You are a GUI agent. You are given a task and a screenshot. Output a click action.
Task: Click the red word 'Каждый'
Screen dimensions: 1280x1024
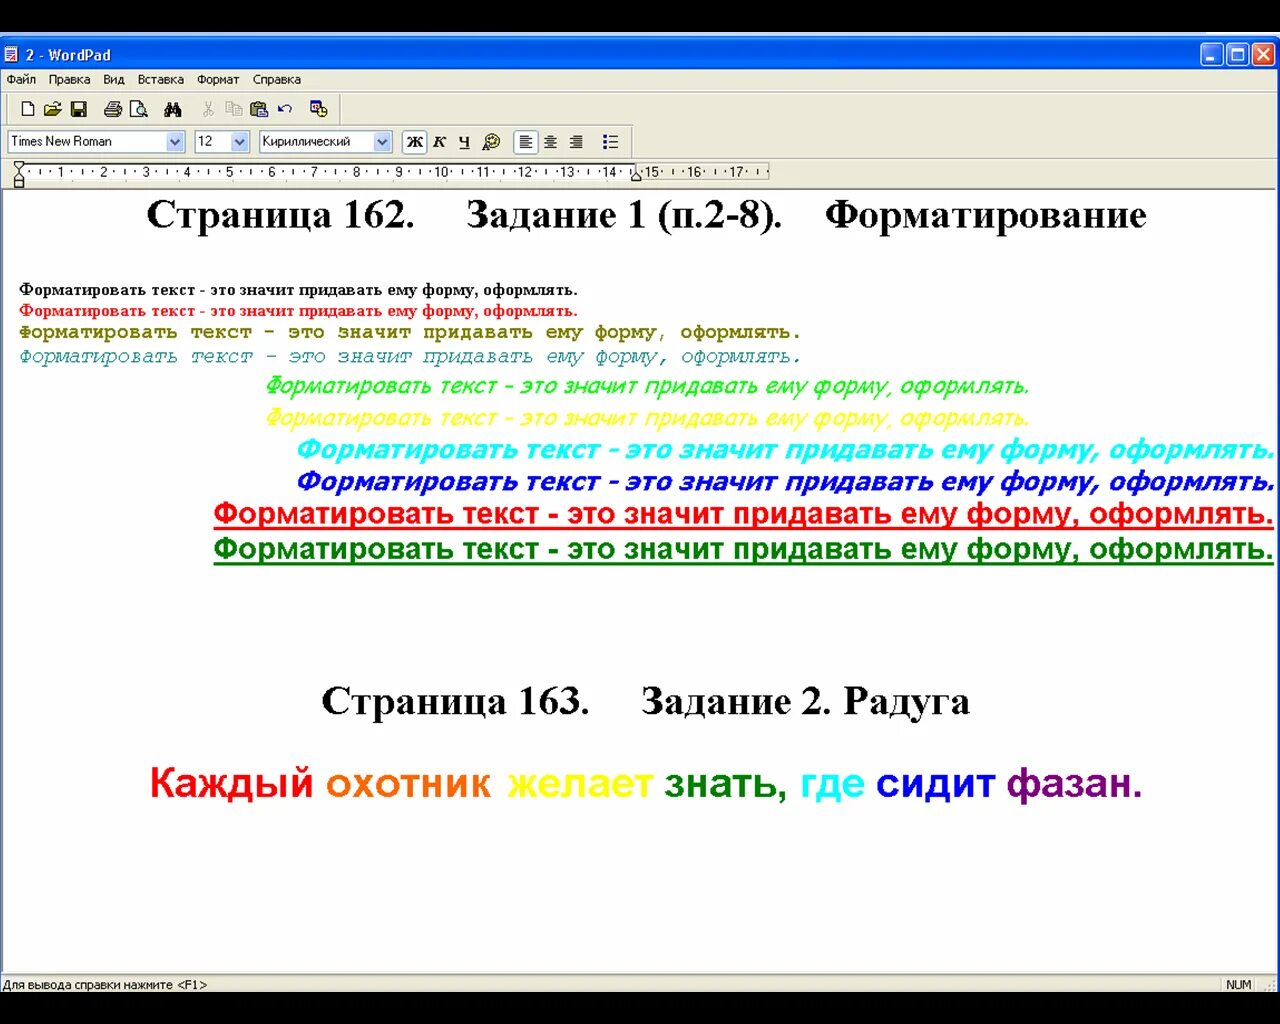[x=232, y=783]
